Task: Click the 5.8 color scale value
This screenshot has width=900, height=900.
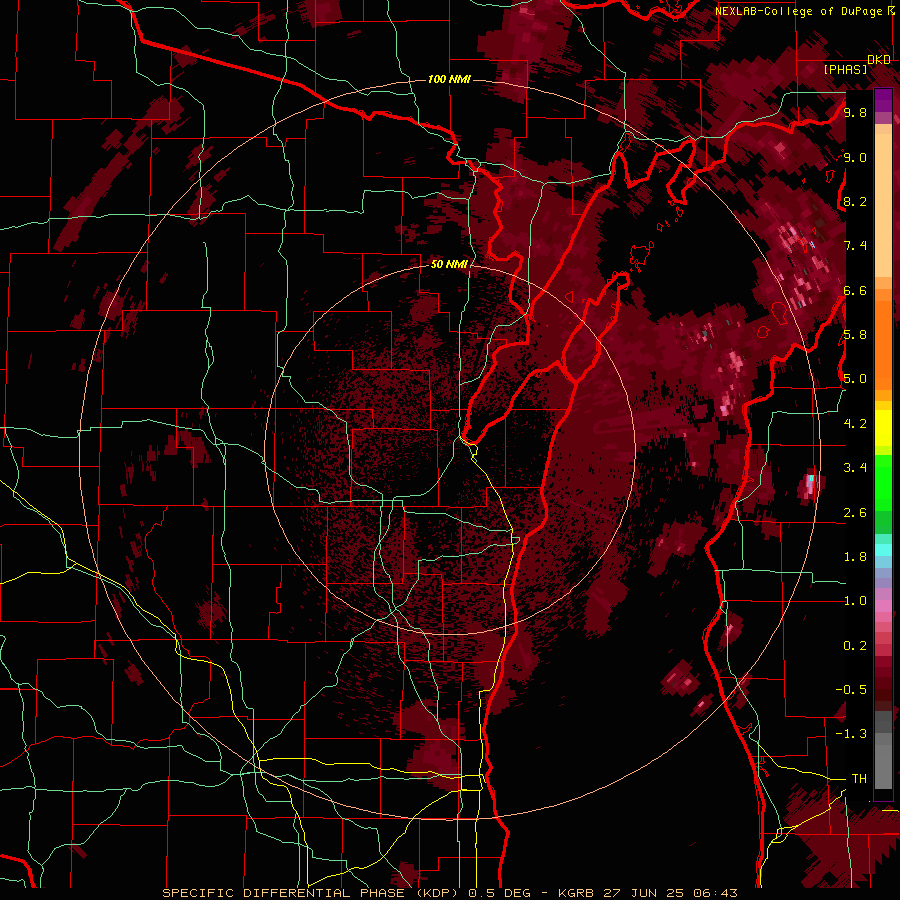Action: coord(855,335)
